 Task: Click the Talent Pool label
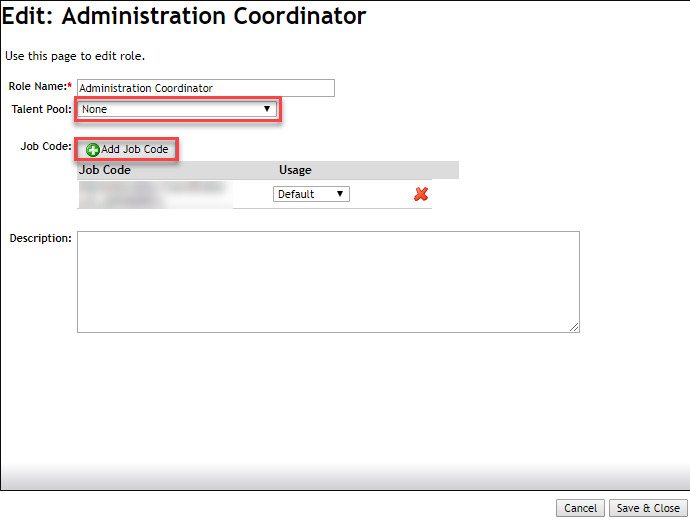pos(41,109)
